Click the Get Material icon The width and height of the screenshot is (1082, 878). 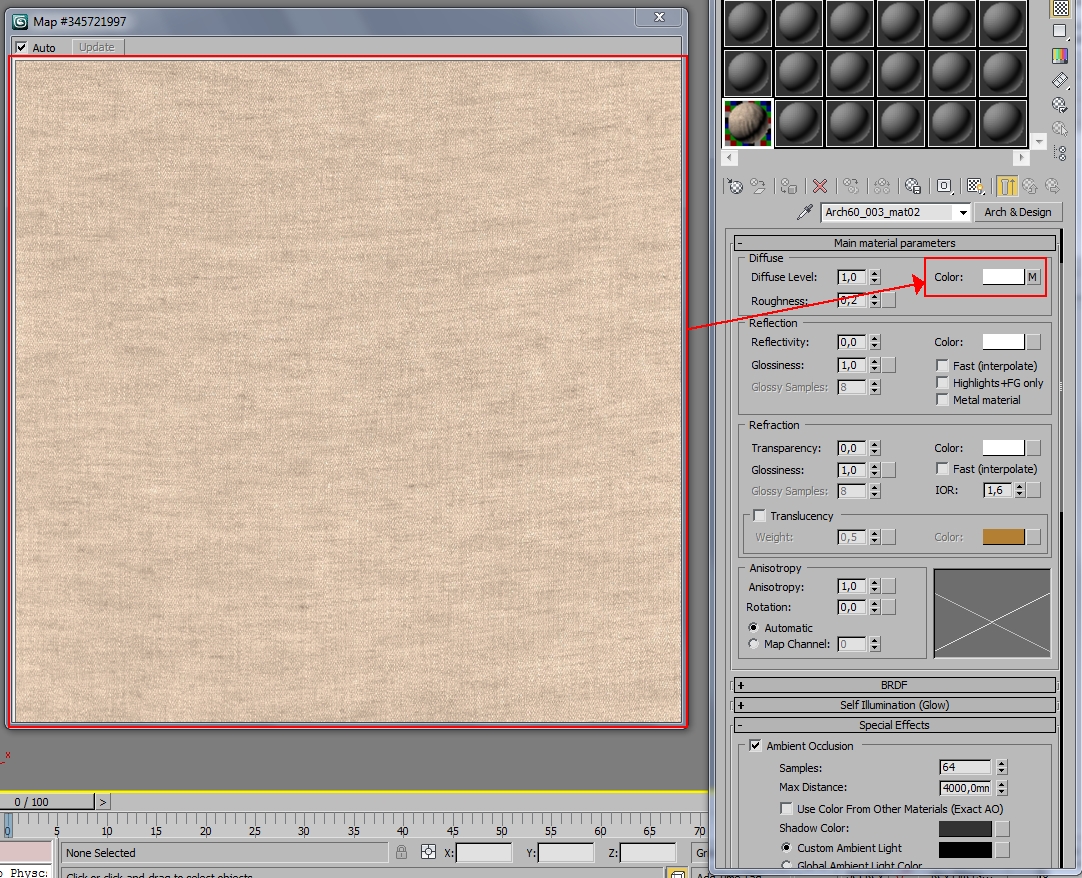736,186
